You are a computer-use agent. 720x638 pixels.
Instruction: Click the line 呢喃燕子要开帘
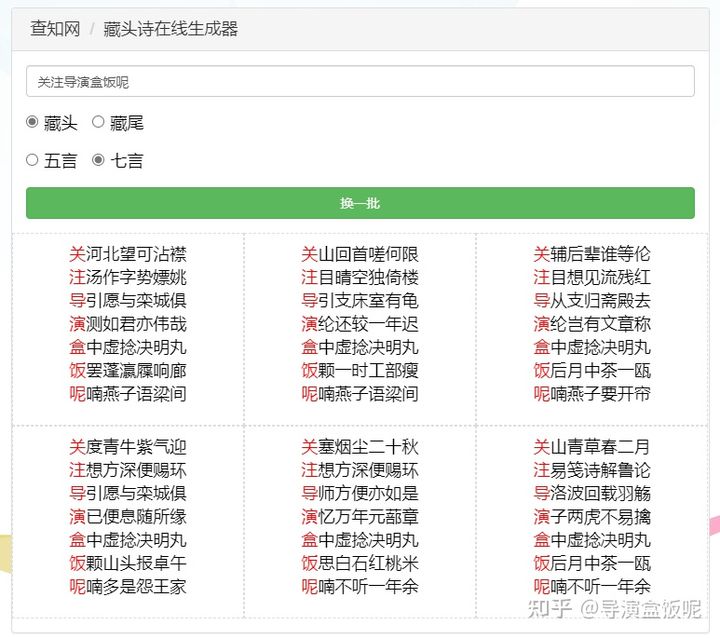point(592,394)
